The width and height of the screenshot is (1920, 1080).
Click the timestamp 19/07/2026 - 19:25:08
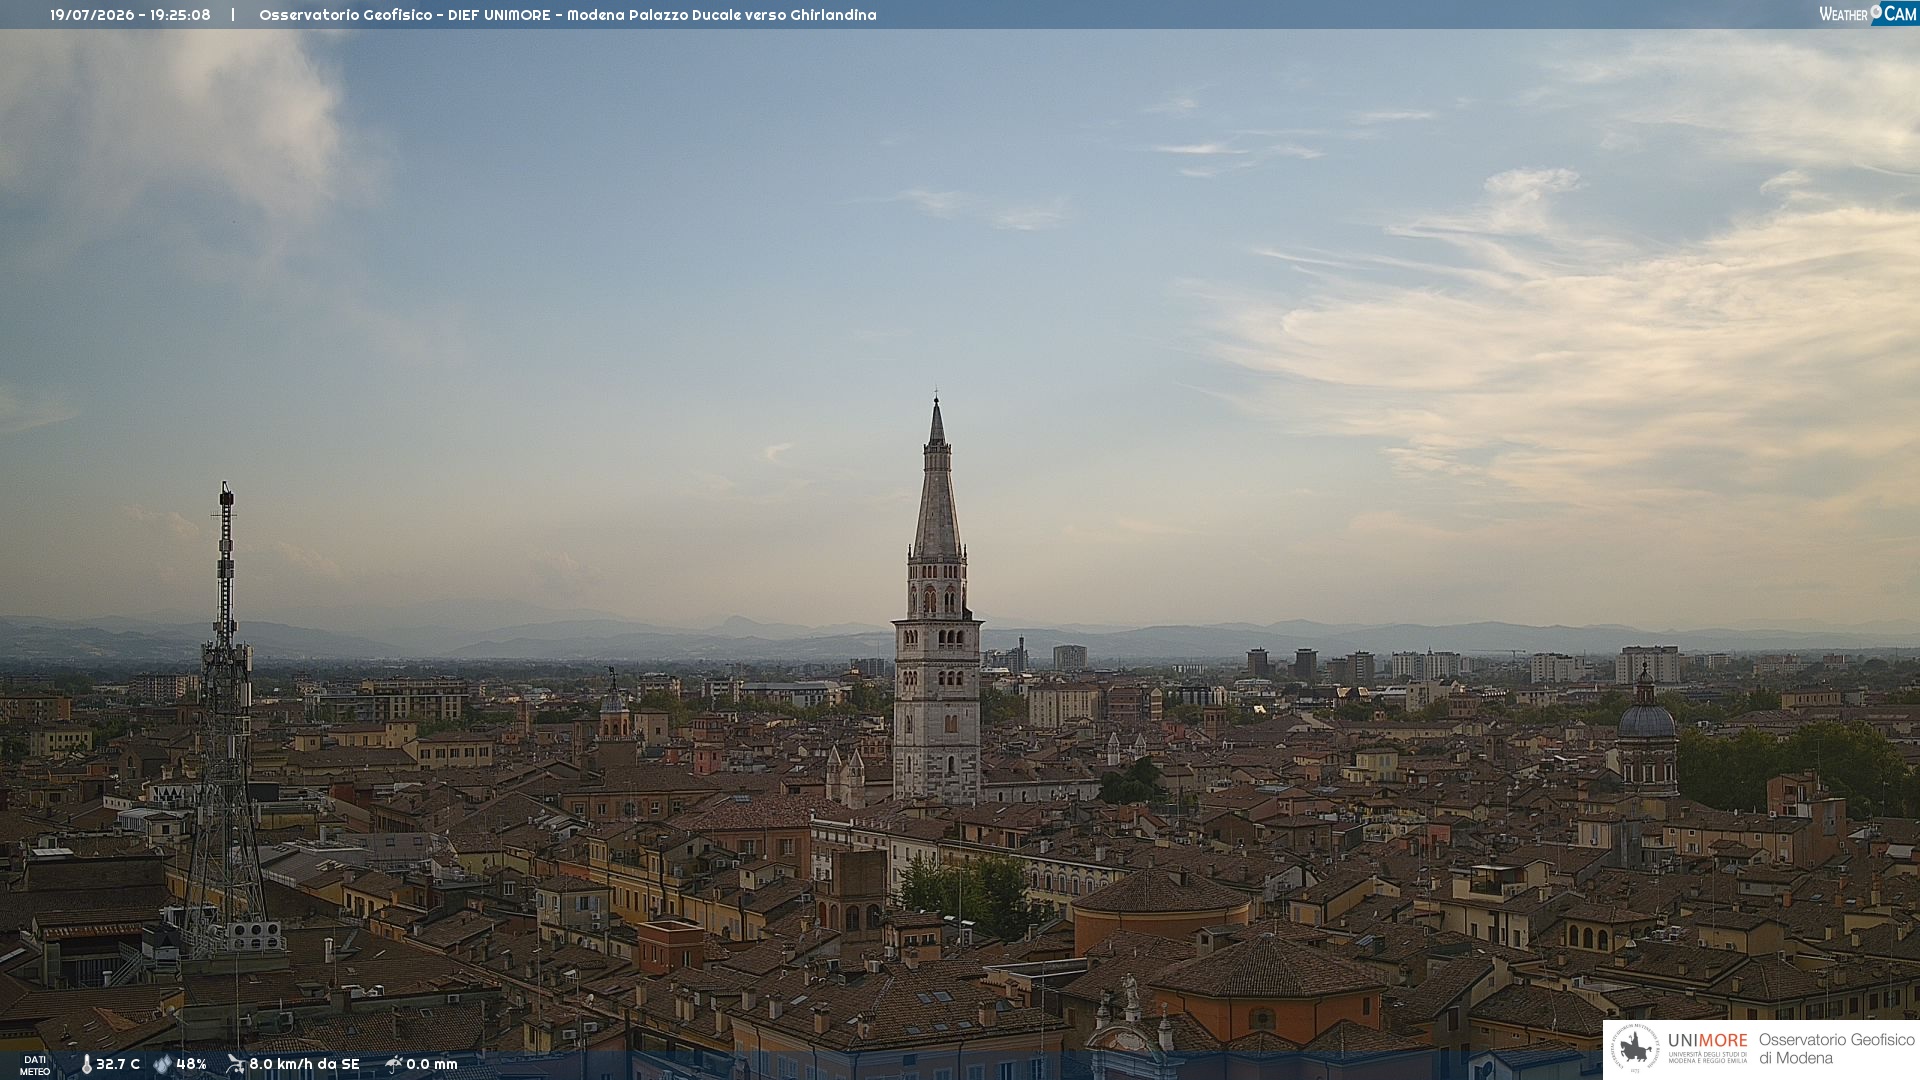pos(130,15)
